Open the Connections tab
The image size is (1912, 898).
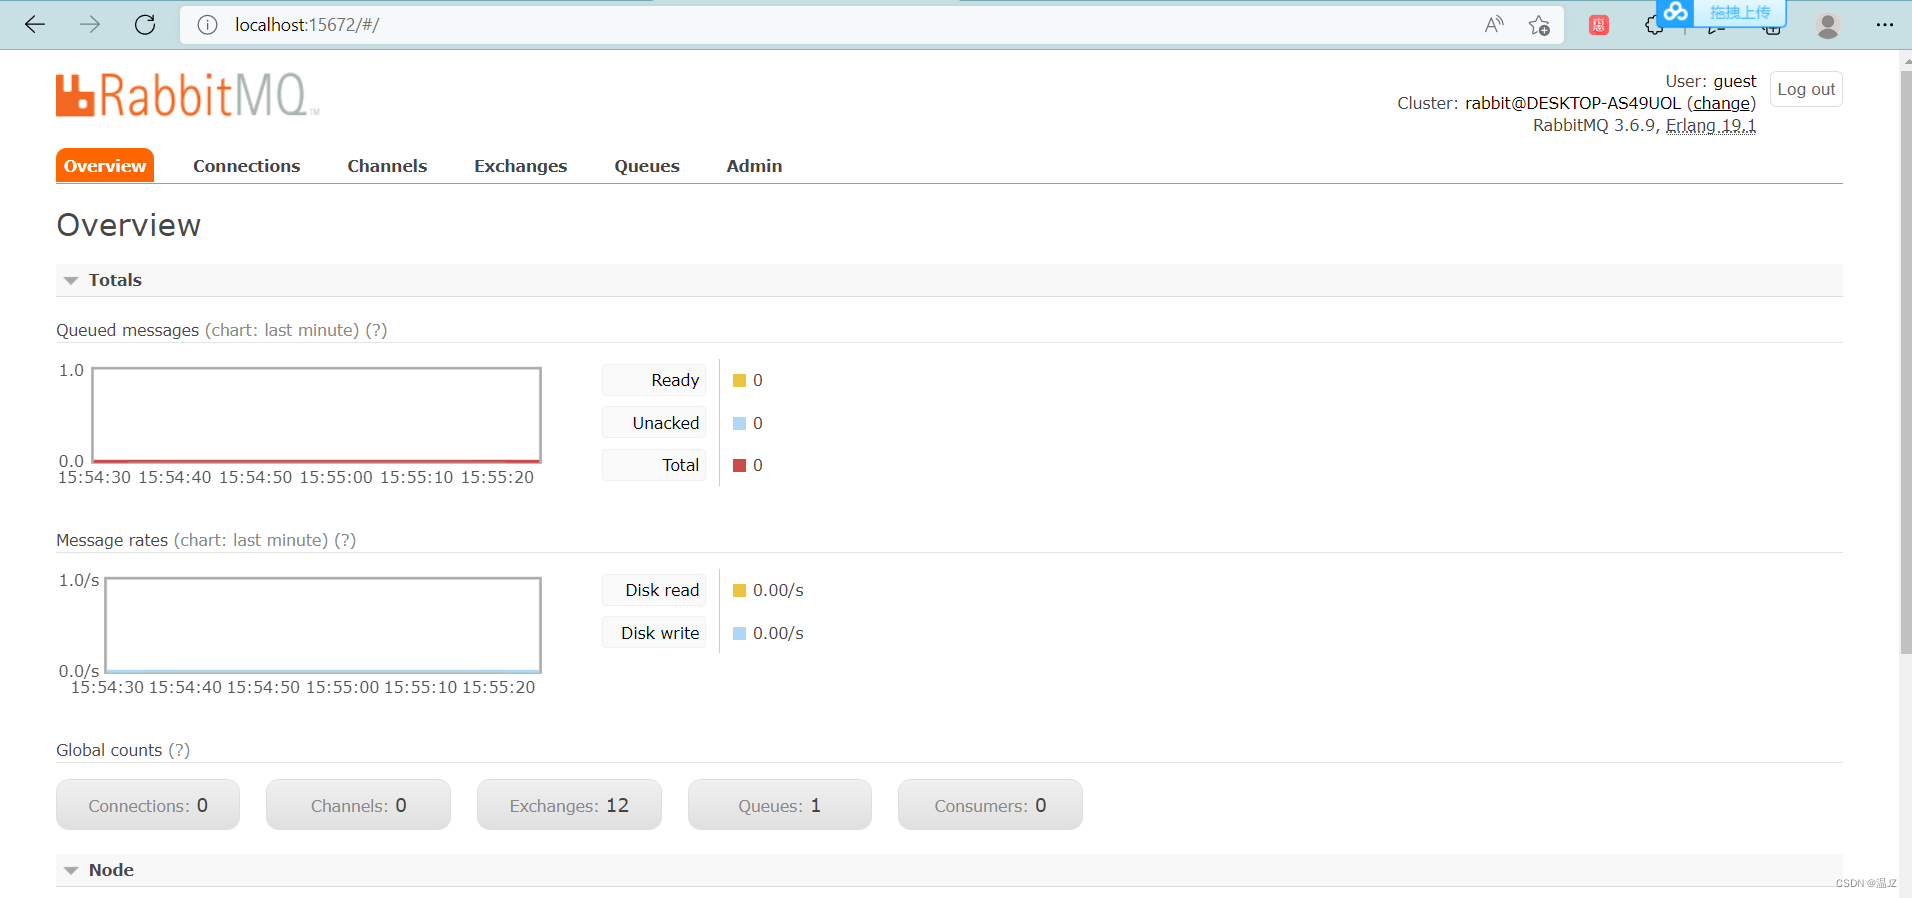click(x=247, y=166)
